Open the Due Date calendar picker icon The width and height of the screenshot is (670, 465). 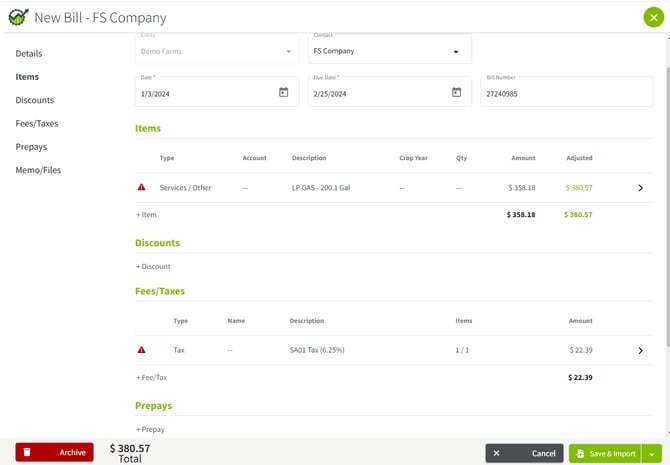click(456, 92)
